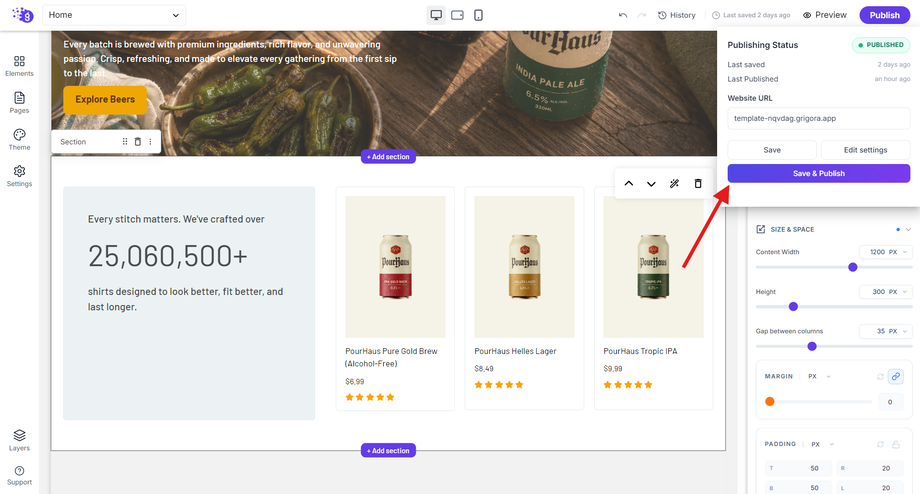Viewport: 920px width, 494px height.
Task: Open the Theme panel
Action: (x=19, y=140)
